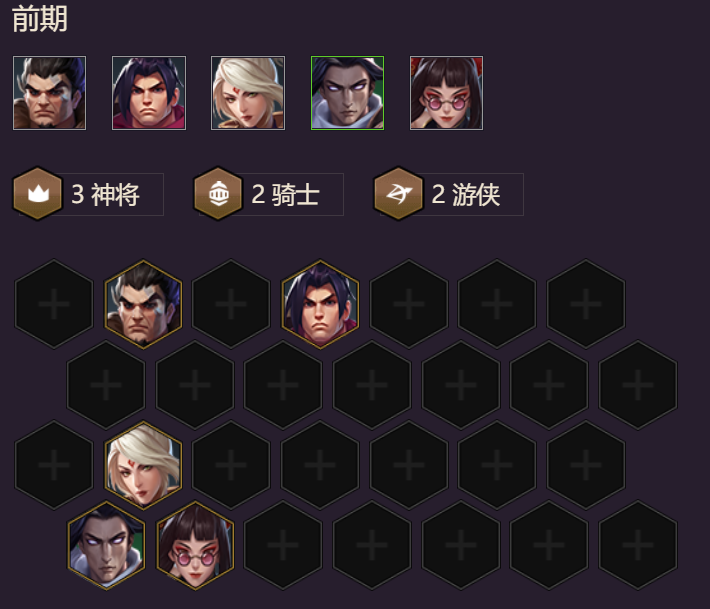Click the scarred bearded man square portrait
Image resolution: width=710 pixels, height=609 pixels.
coord(49,93)
